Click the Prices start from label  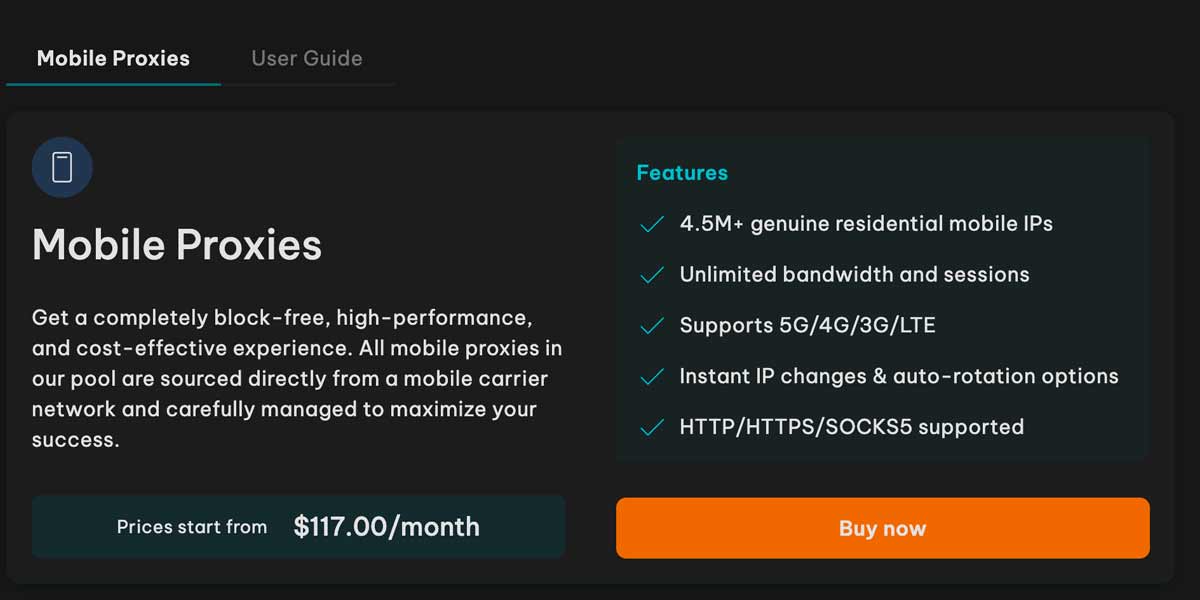tap(192, 527)
